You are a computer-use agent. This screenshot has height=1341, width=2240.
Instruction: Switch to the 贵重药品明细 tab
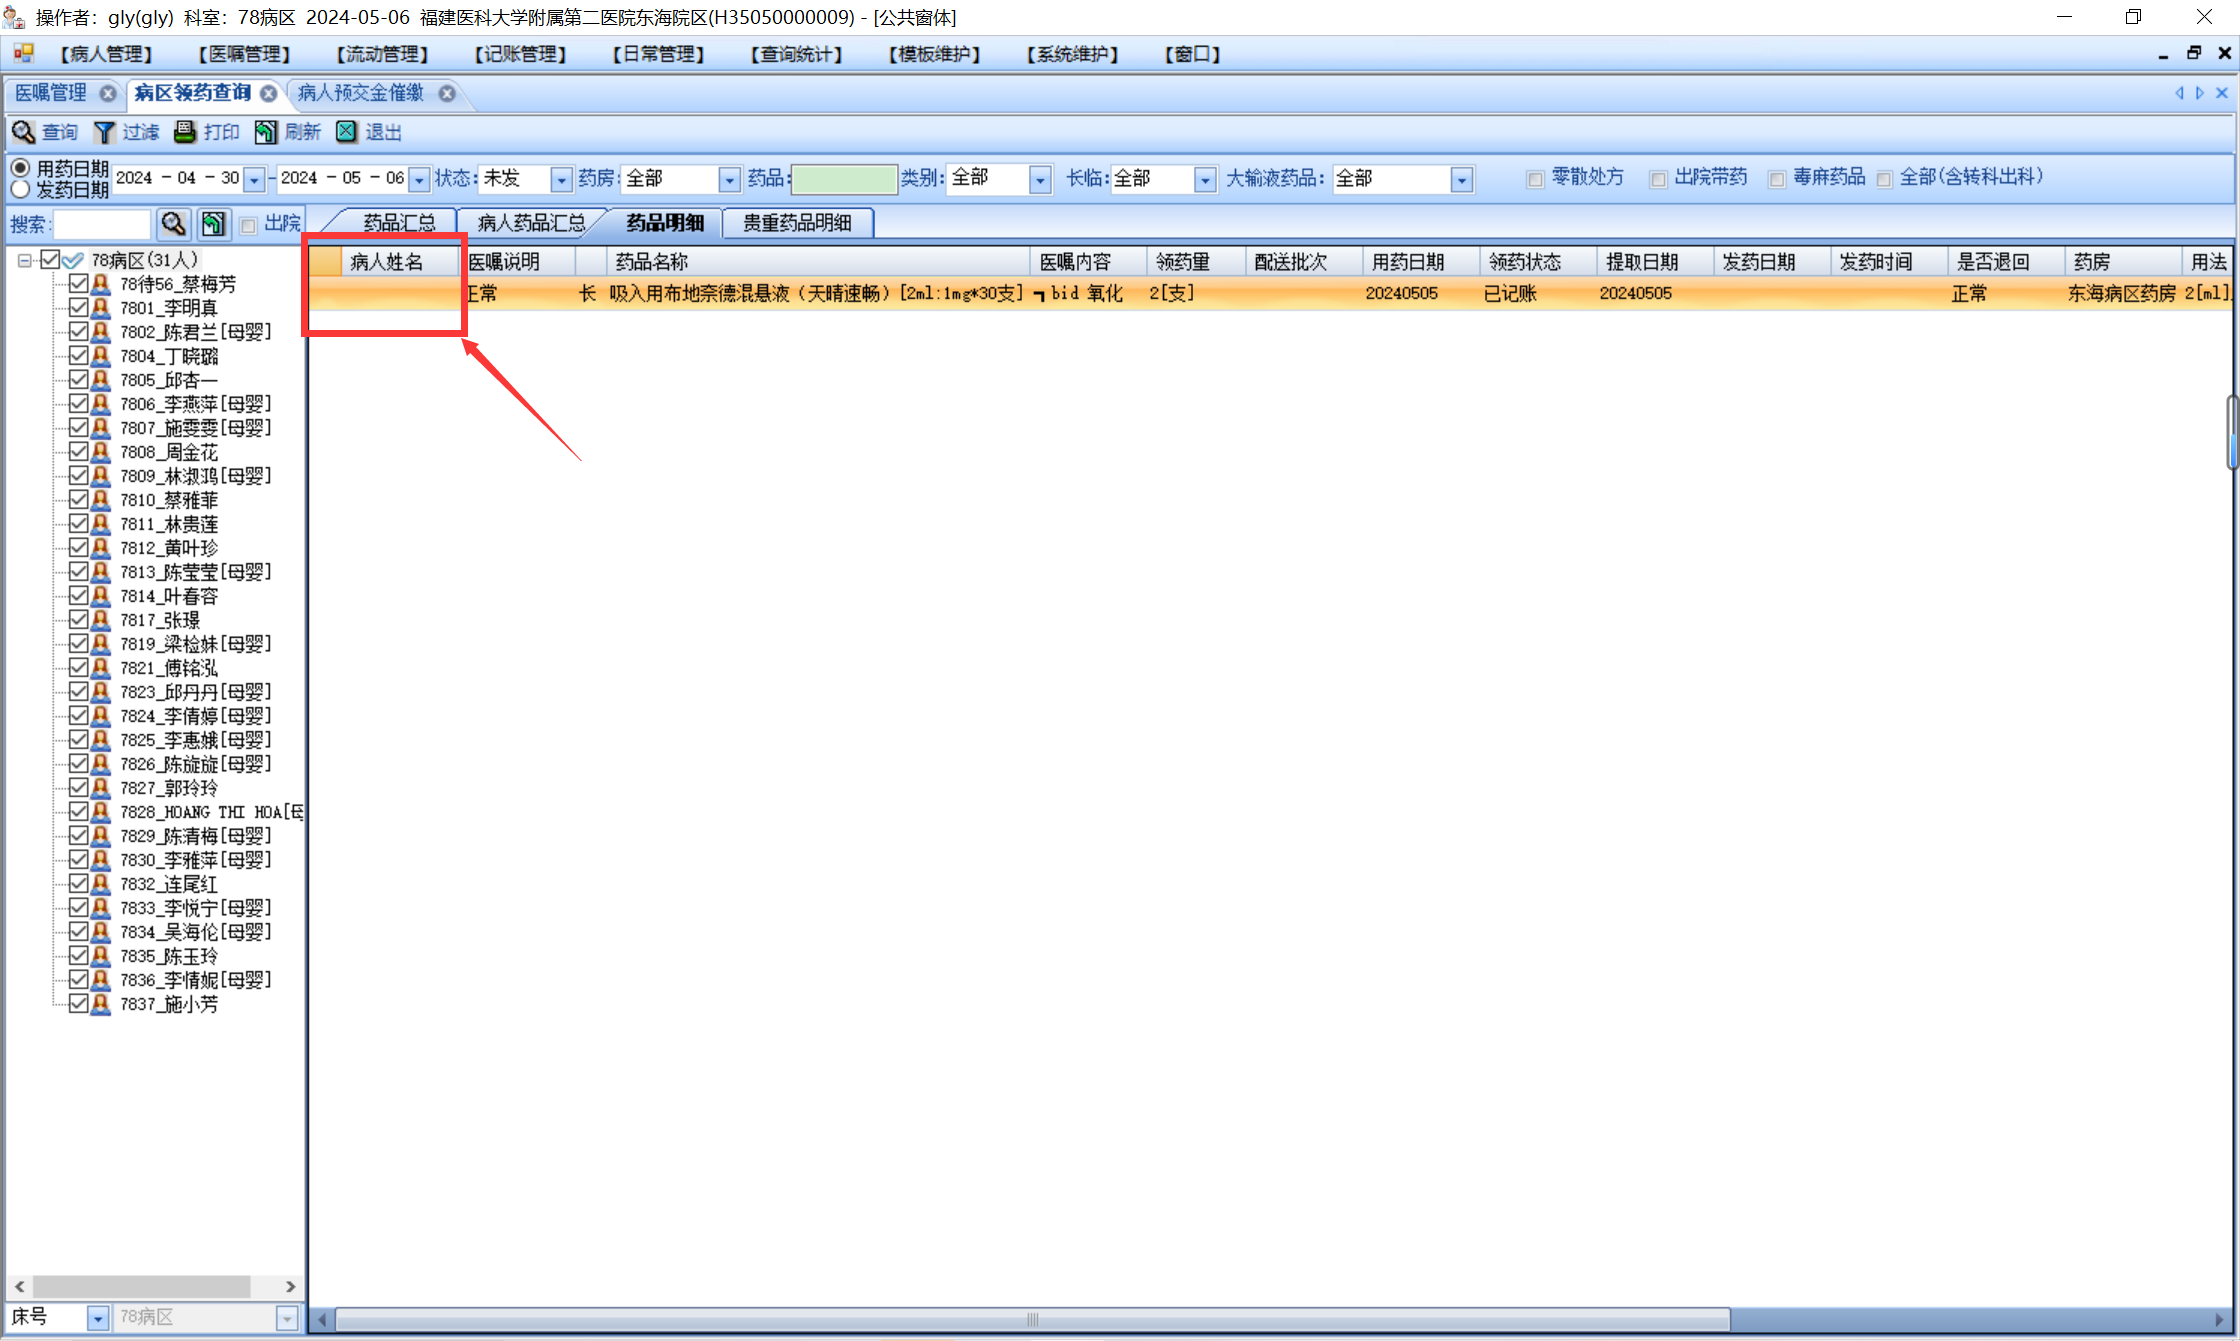point(797,223)
